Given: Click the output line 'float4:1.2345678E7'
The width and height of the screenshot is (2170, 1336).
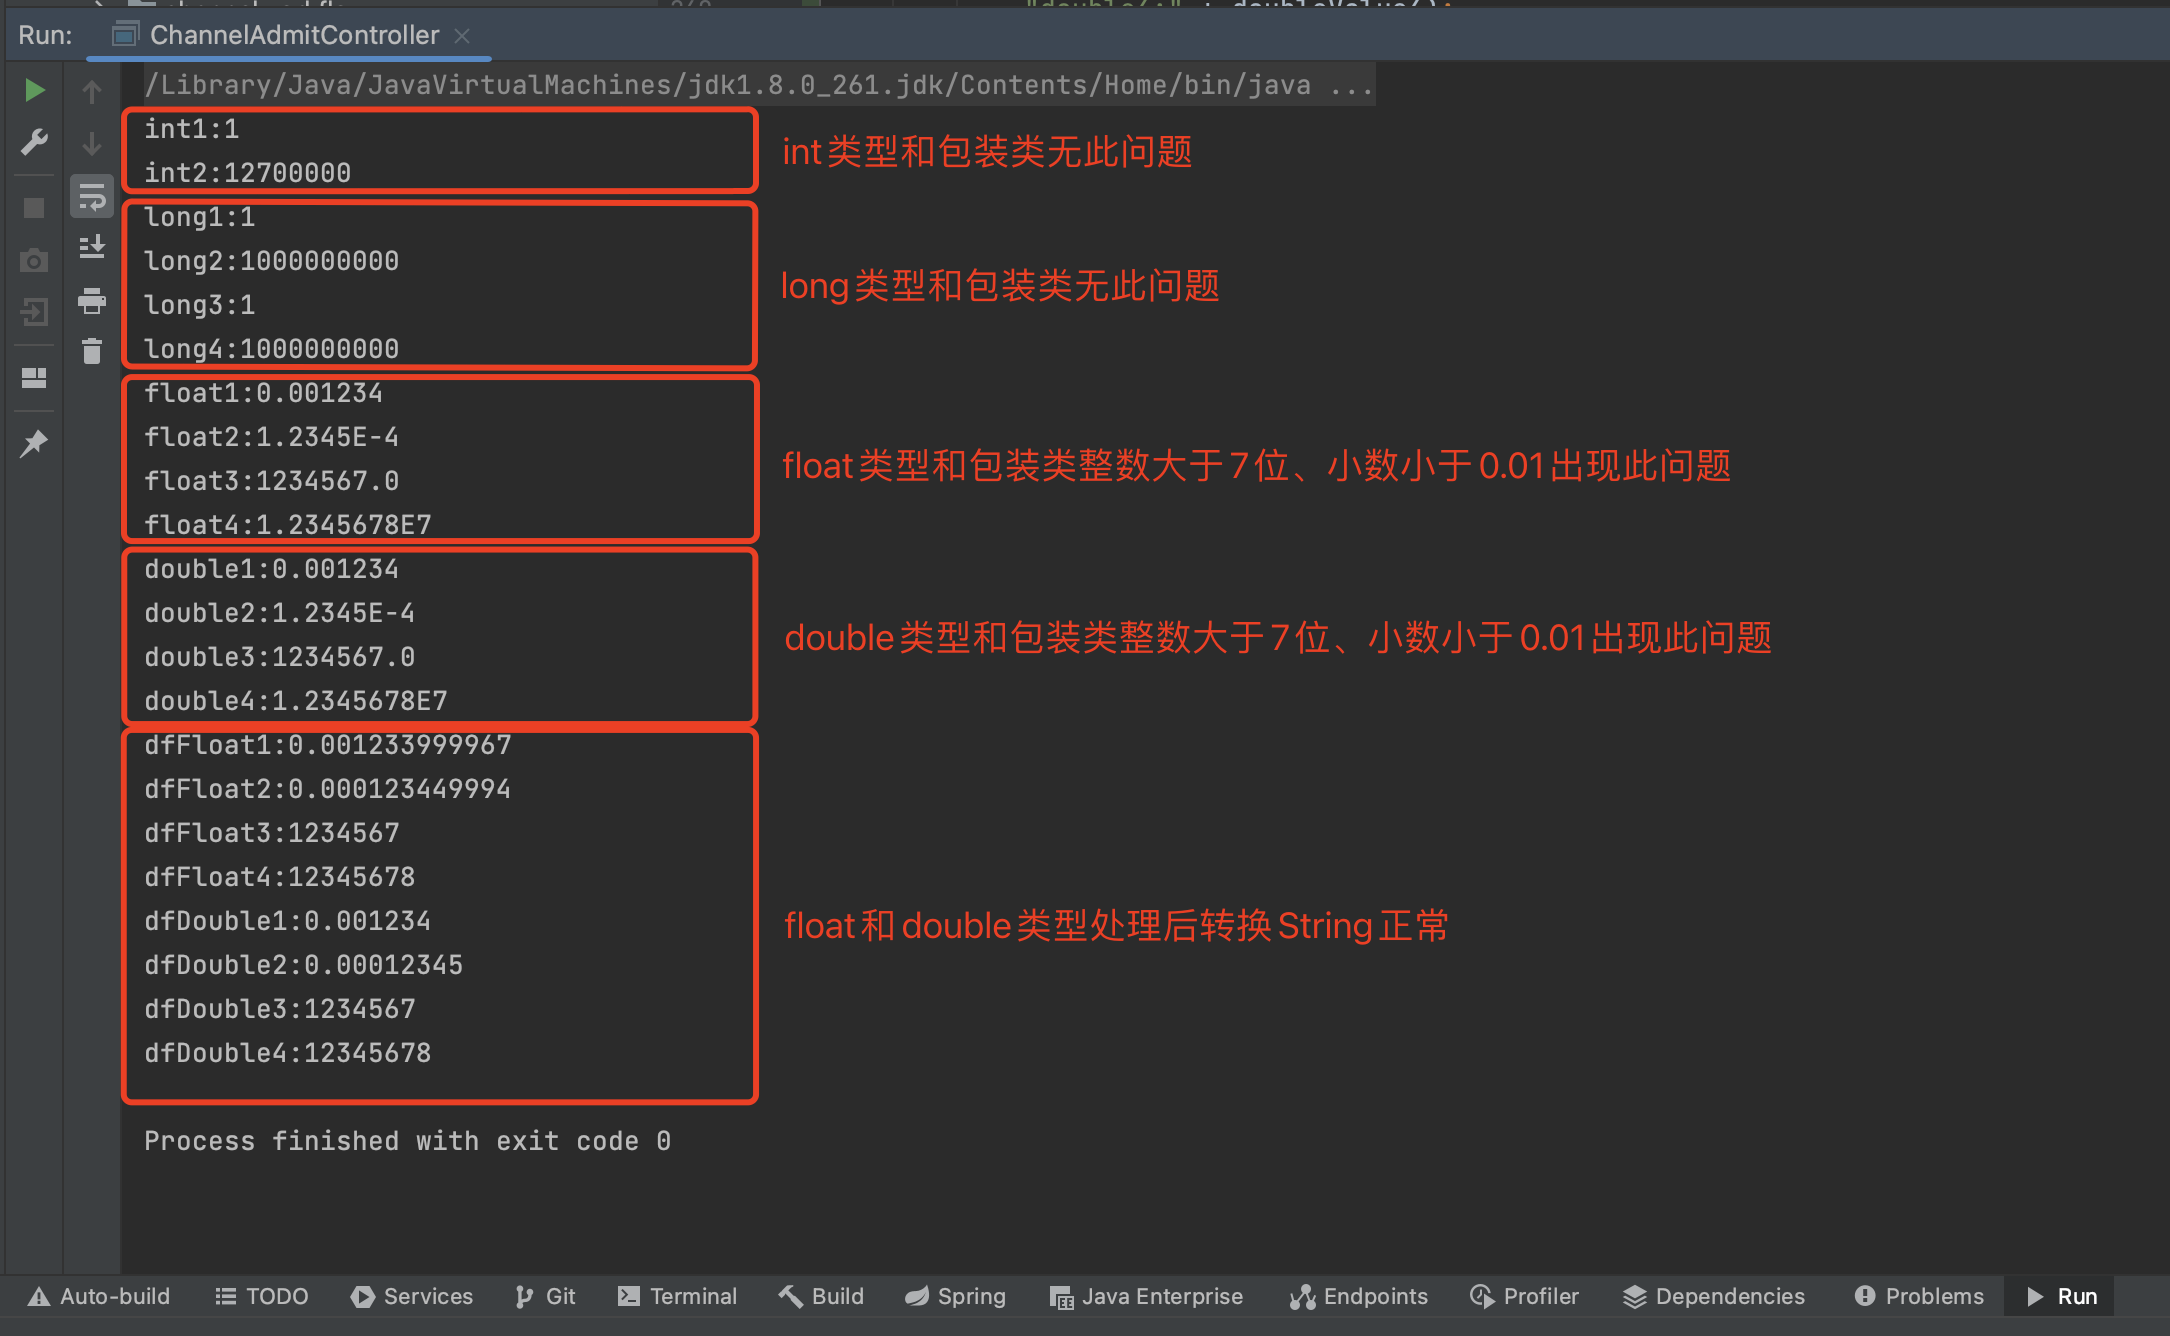Looking at the screenshot, I should click(x=287, y=525).
